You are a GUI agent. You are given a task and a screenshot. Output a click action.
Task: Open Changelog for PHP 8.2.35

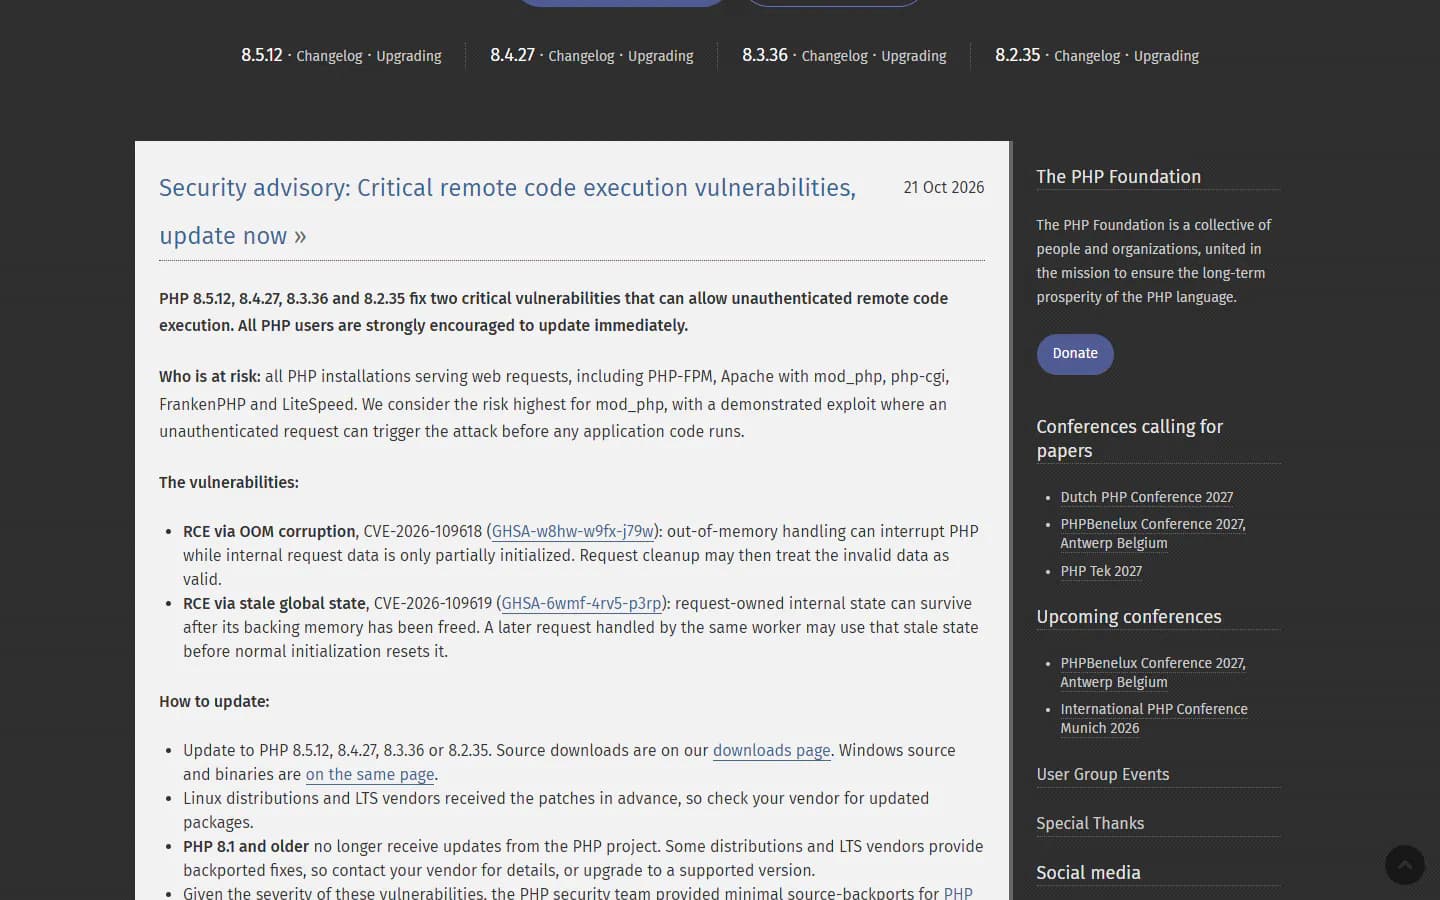click(x=1087, y=56)
